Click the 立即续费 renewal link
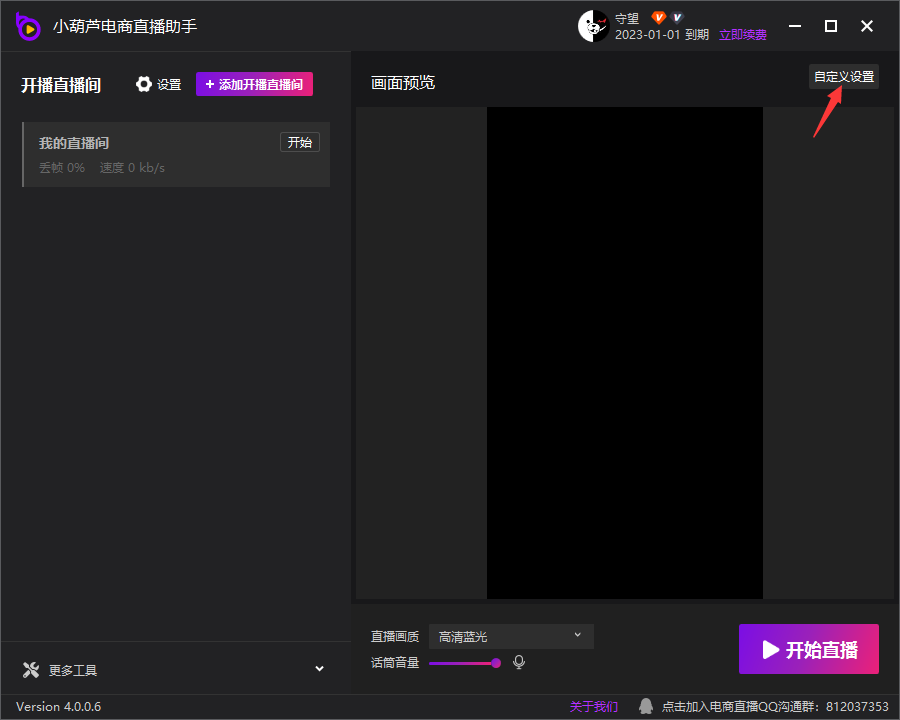This screenshot has width=900, height=720. (x=743, y=35)
